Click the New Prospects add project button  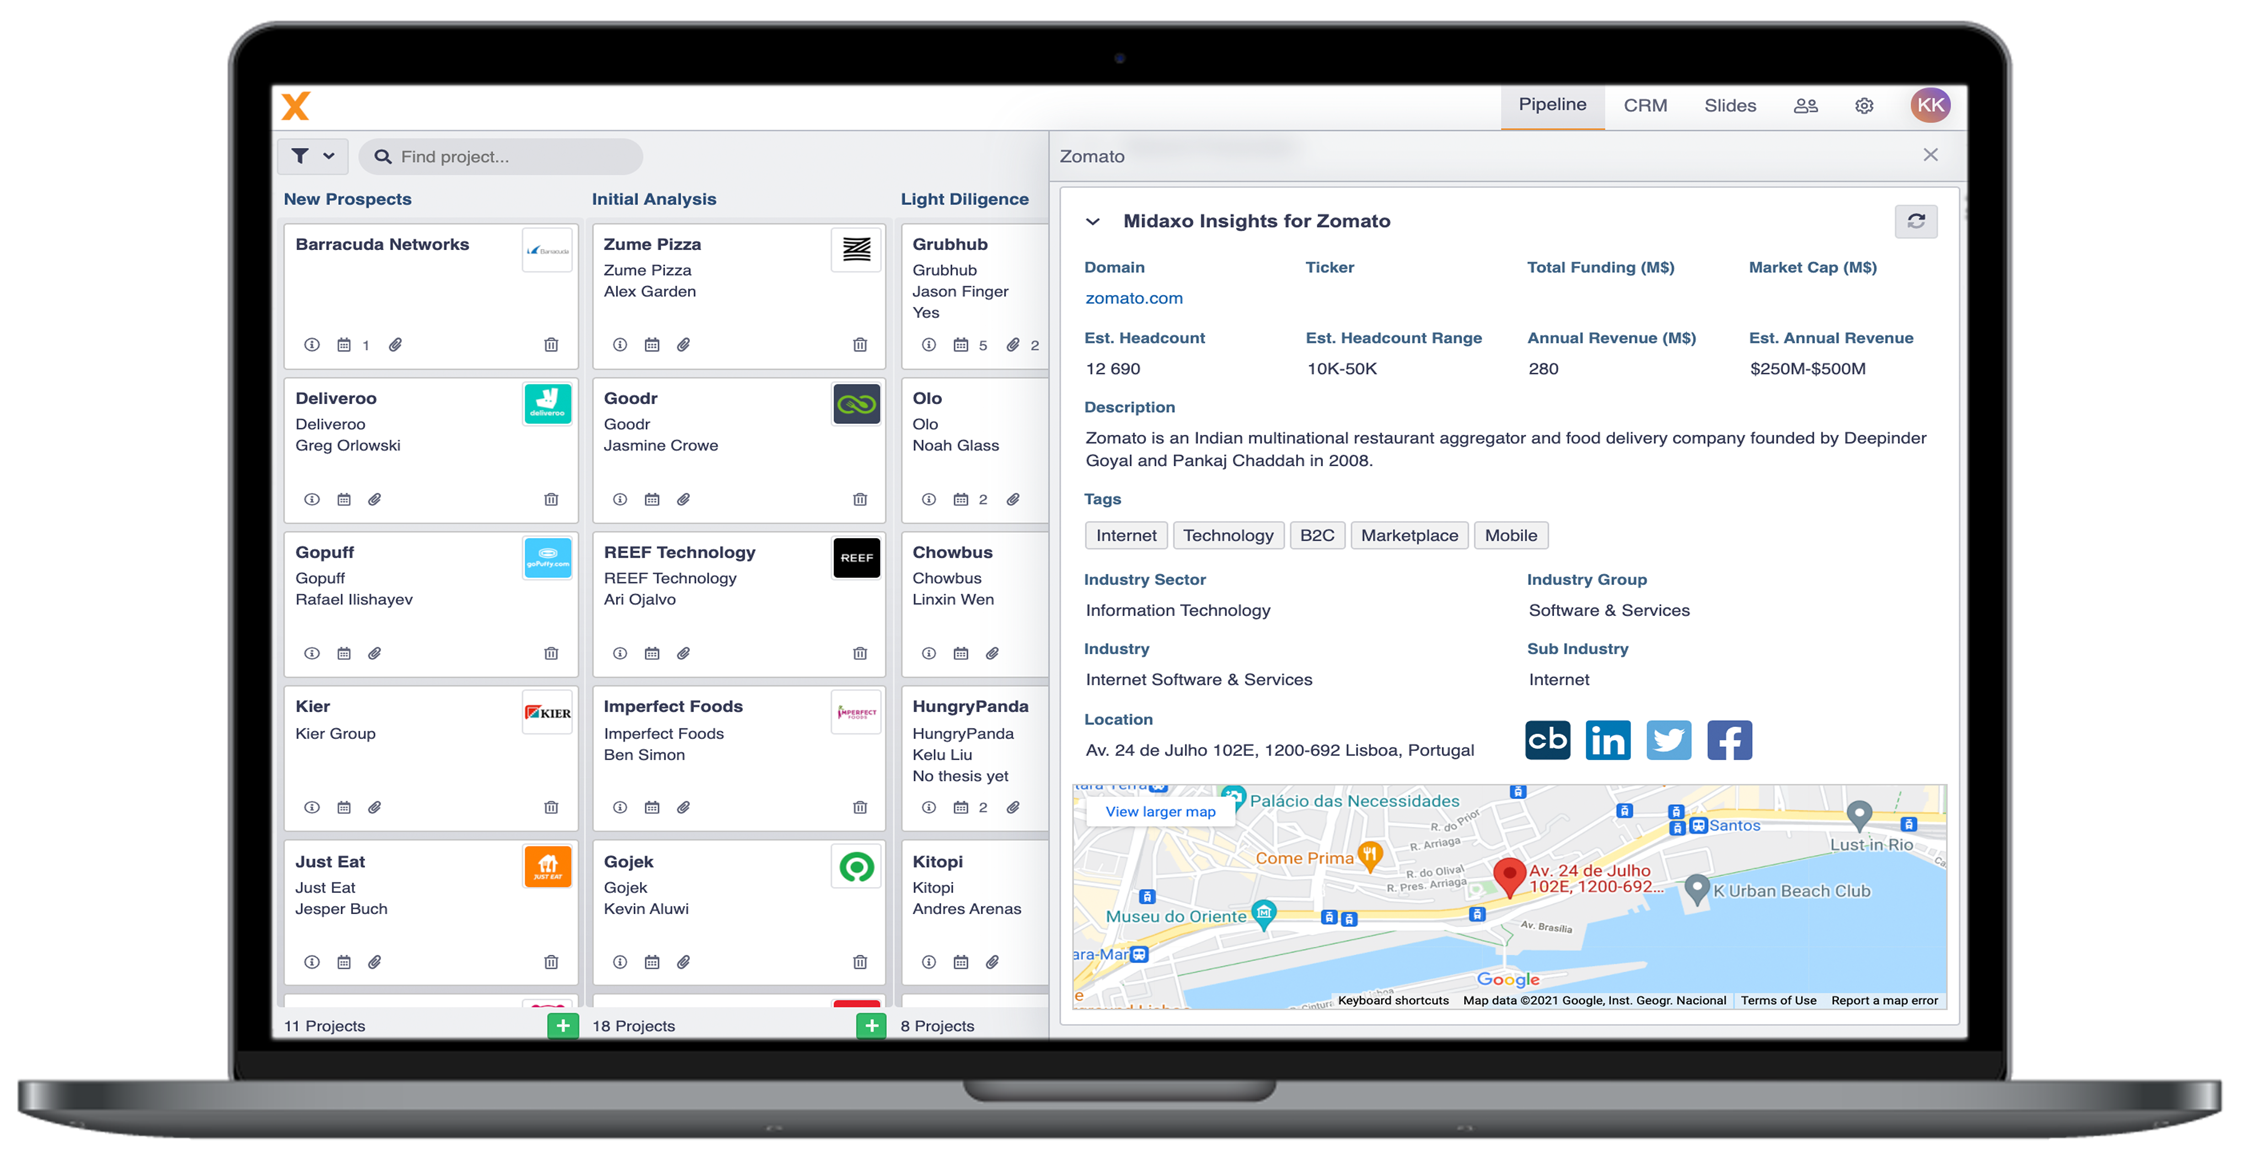tap(560, 1025)
